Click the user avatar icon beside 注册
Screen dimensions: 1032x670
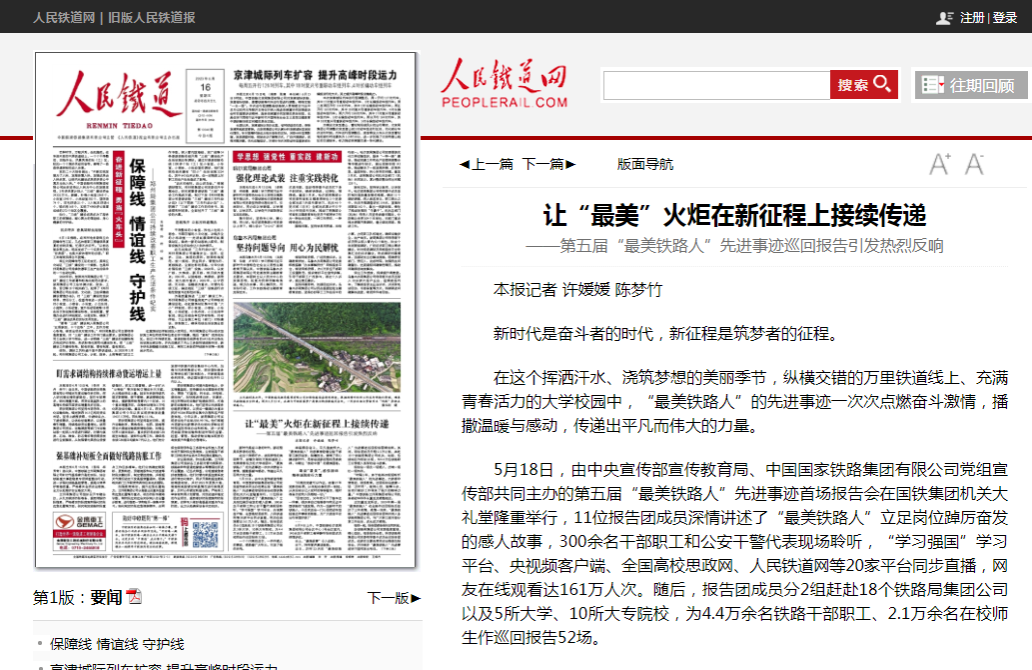pyautogui.click(x=944, y=17)
